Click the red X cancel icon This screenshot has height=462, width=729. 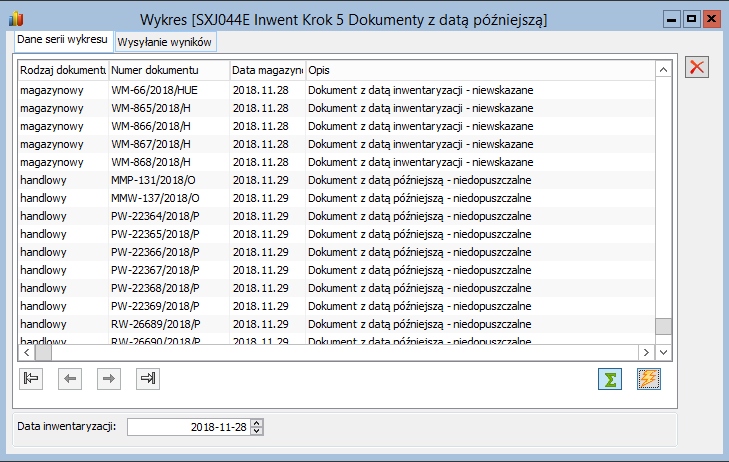point(697,67)
